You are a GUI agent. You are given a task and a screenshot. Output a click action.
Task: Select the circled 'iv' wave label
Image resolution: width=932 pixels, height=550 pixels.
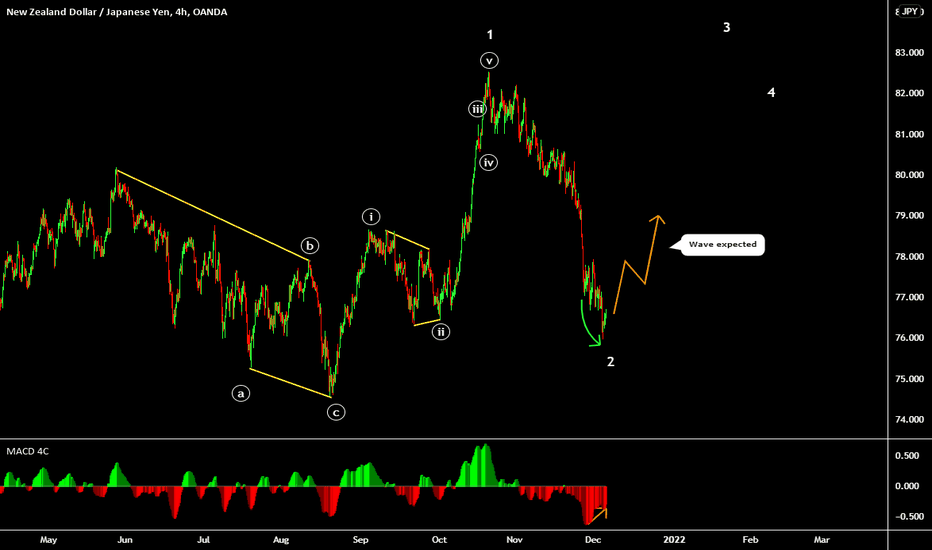489,162
